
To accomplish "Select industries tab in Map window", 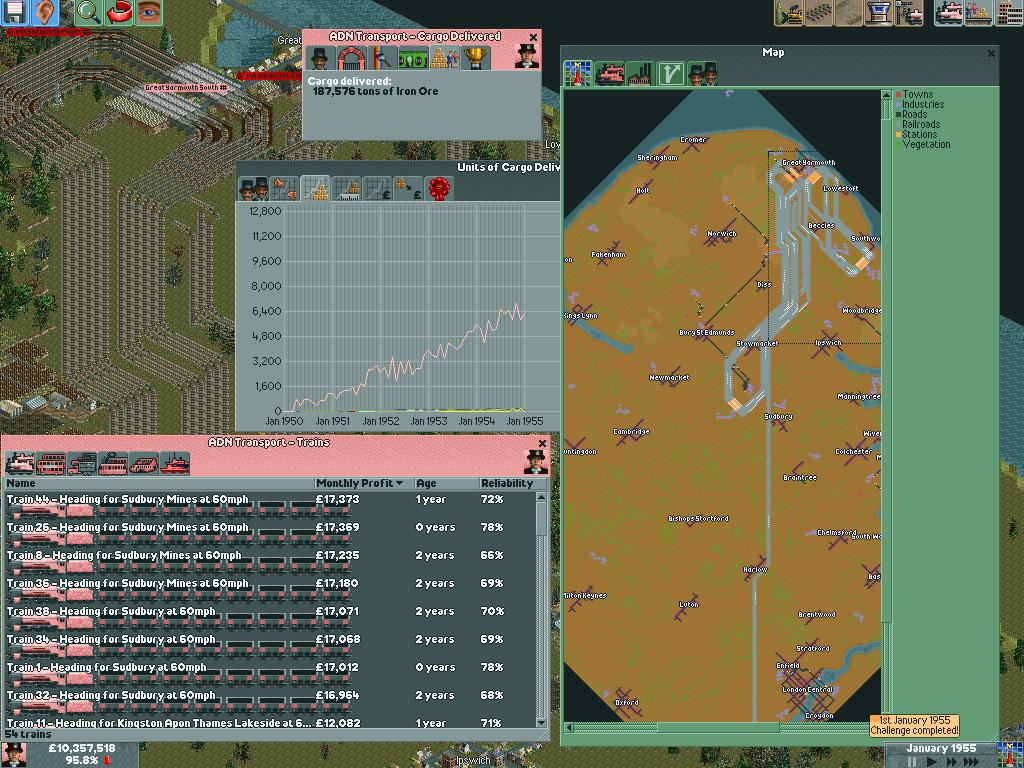I will tap(640, 73).
